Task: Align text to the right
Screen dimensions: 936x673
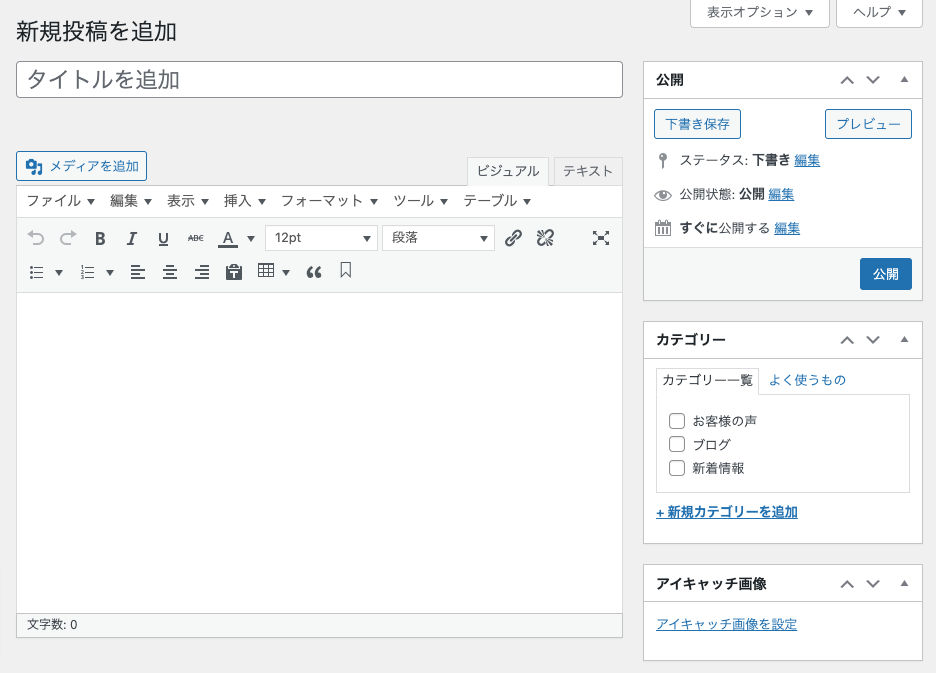Action: 202,273
